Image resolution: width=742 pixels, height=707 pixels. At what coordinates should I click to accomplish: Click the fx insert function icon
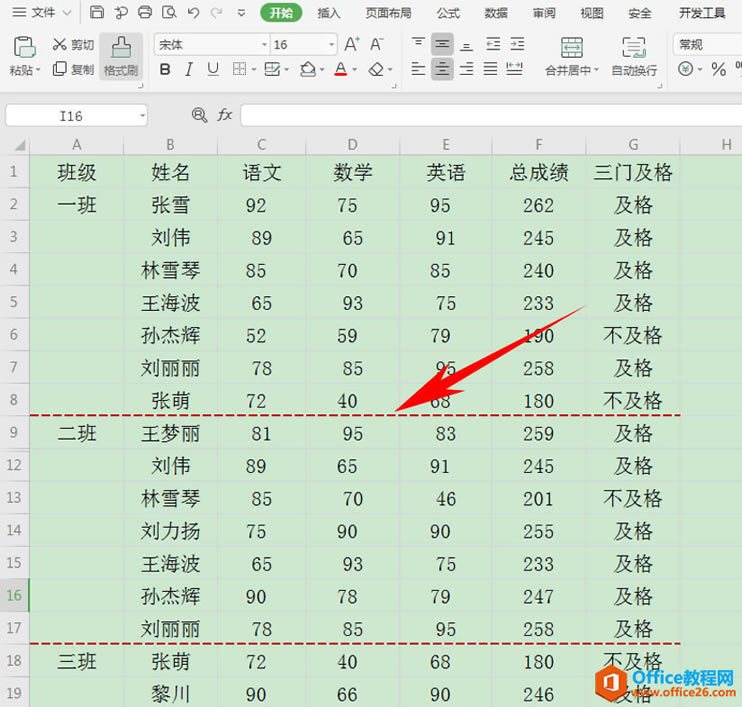(x=224, y=115)
